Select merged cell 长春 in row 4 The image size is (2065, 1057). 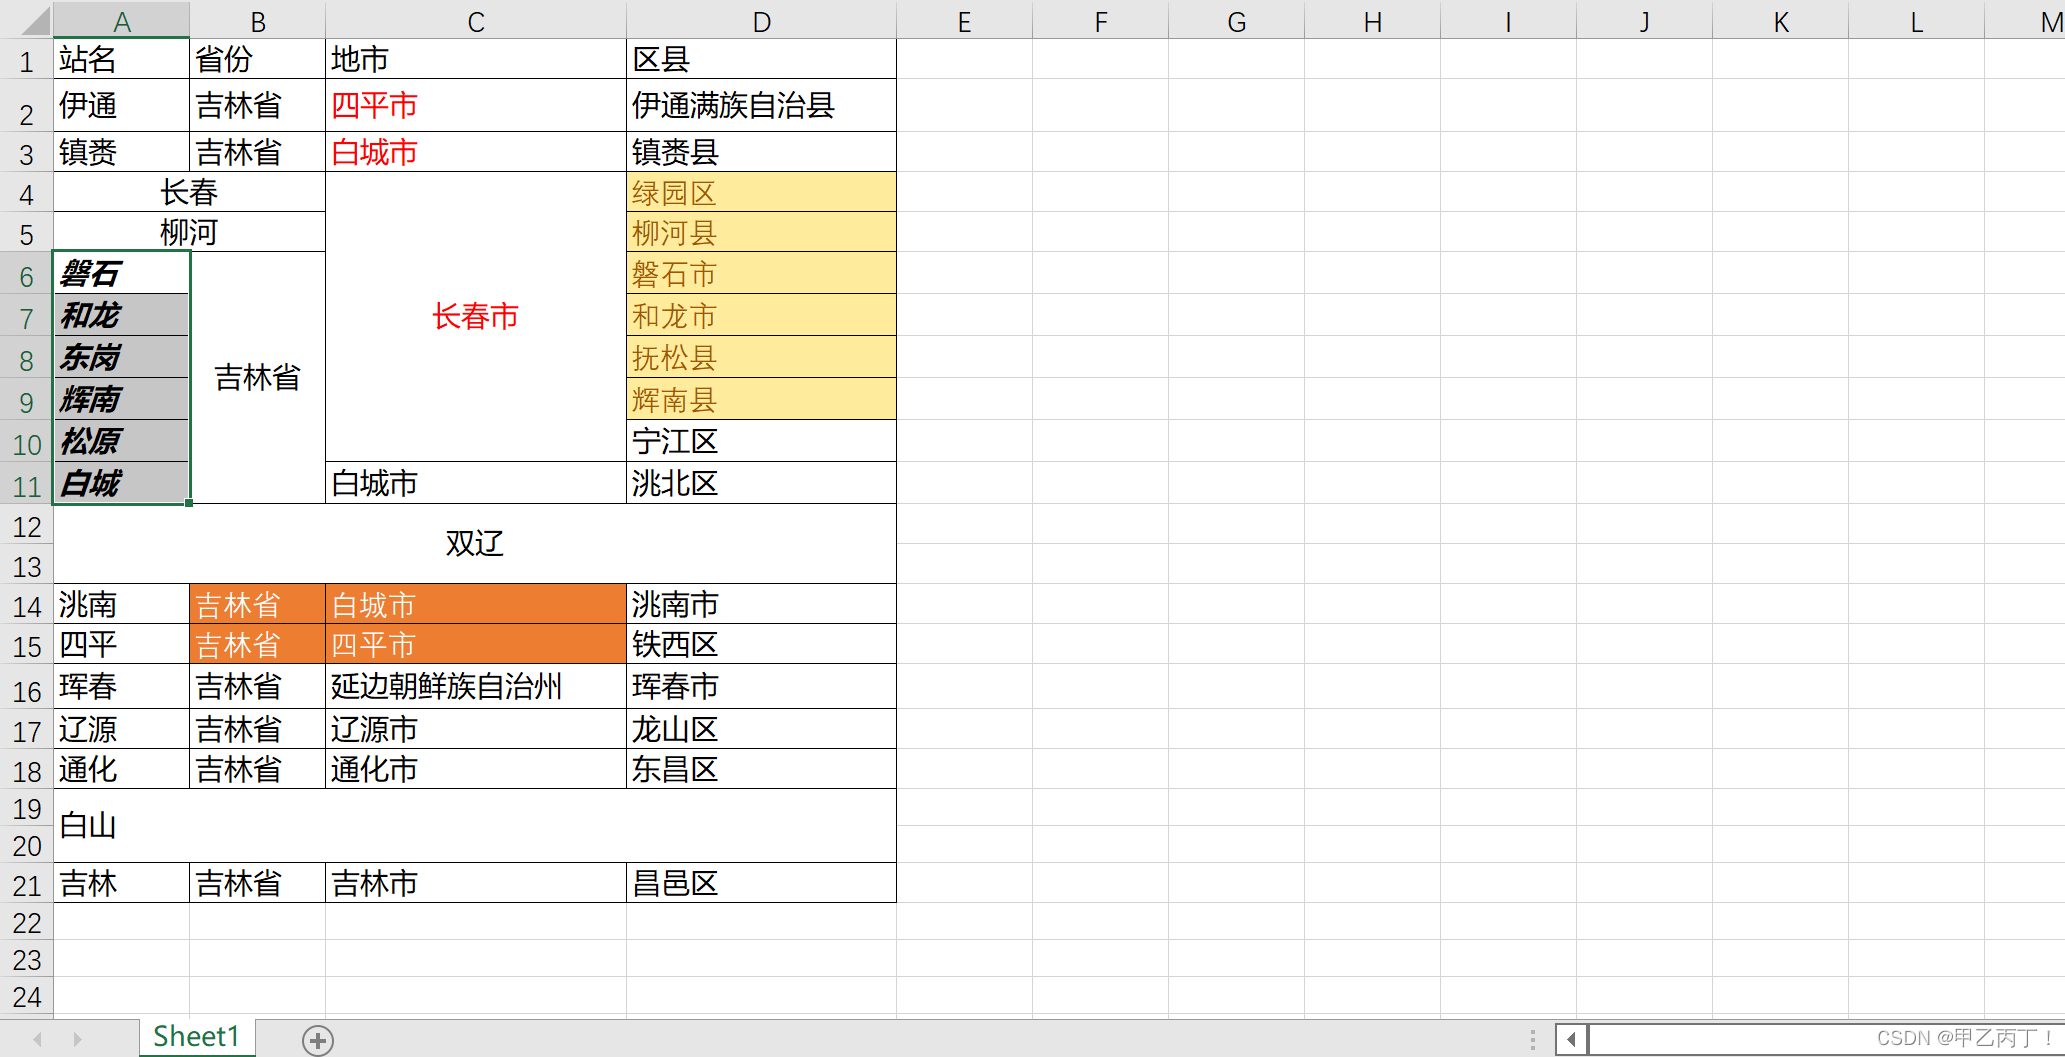[x=190, y=192]
